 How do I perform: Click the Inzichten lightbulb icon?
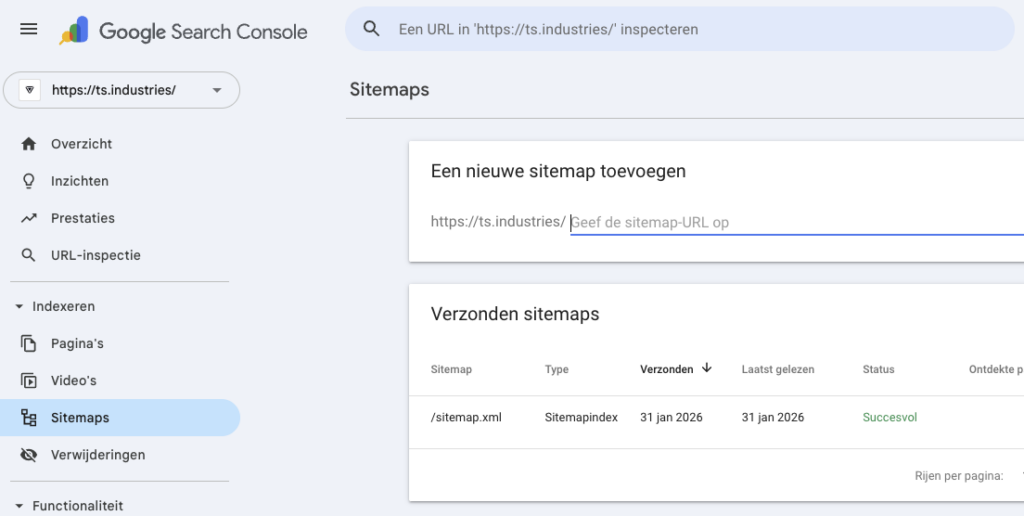[x=29, y=181]
